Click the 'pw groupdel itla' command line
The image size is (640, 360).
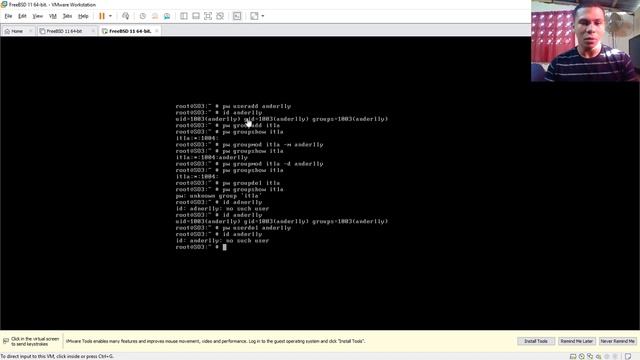(228, 183)
